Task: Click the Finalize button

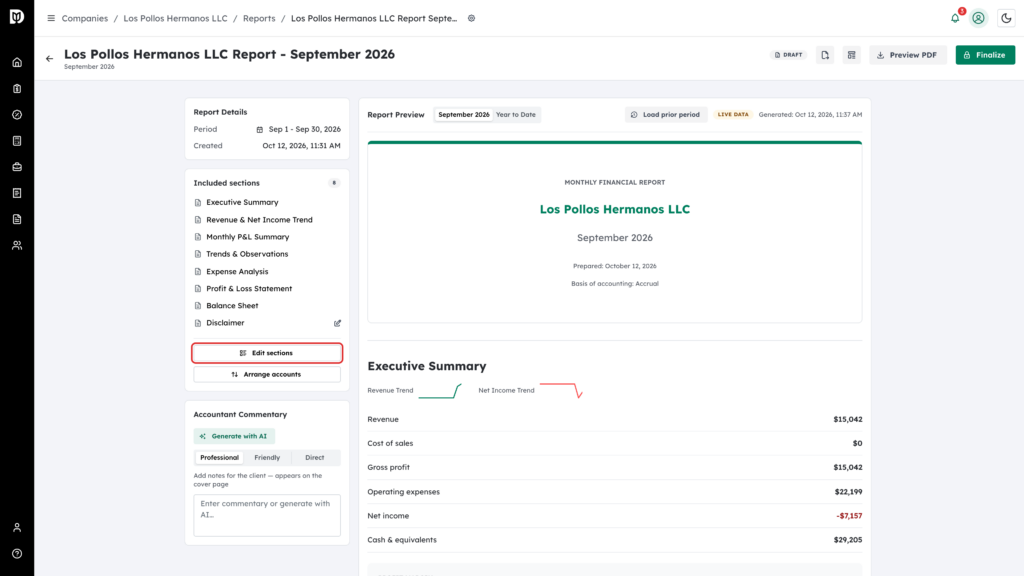Action: [x=985, y=55]
